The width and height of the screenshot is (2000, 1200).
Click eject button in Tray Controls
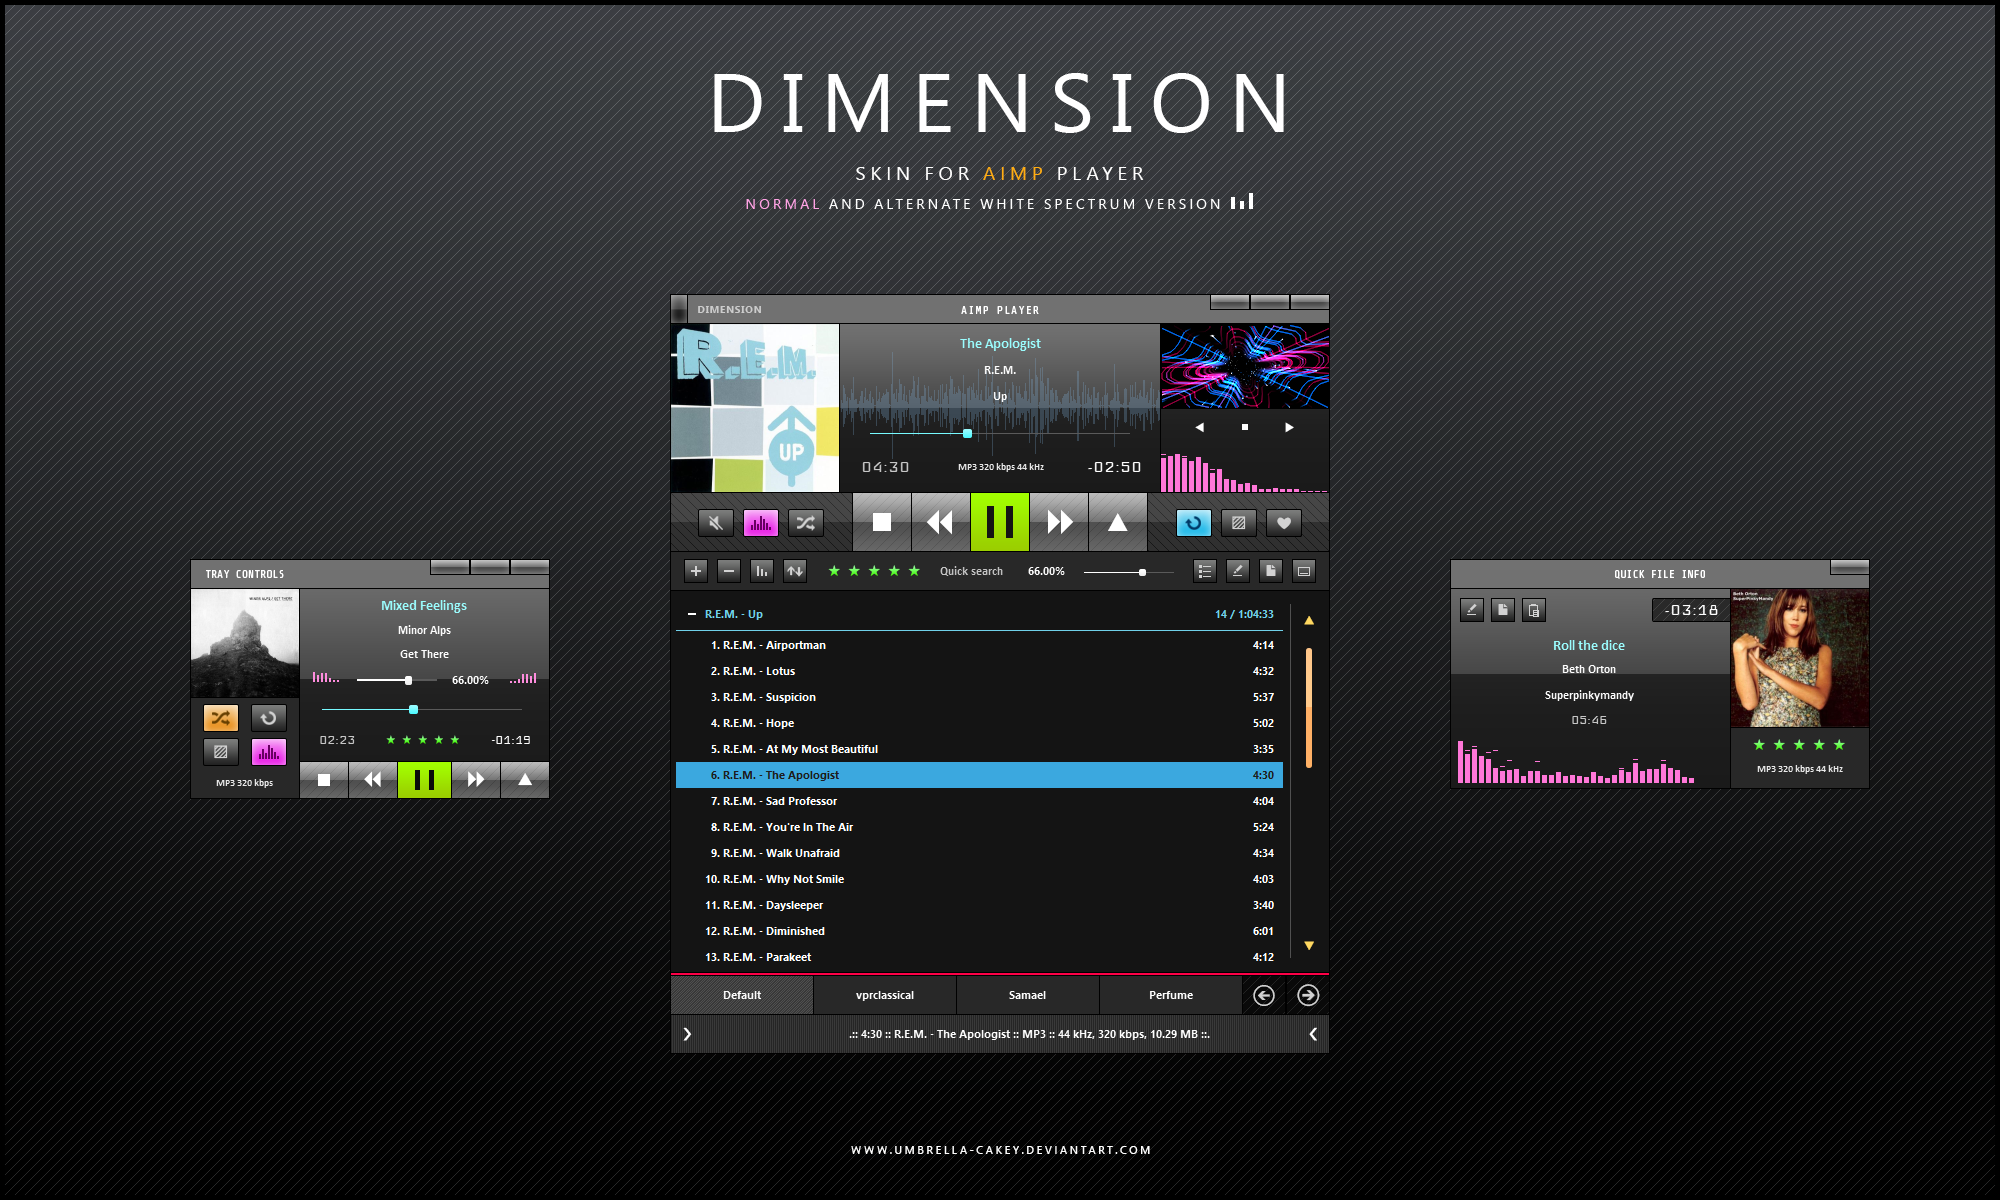pyautogui.click(x=525, y=780)
